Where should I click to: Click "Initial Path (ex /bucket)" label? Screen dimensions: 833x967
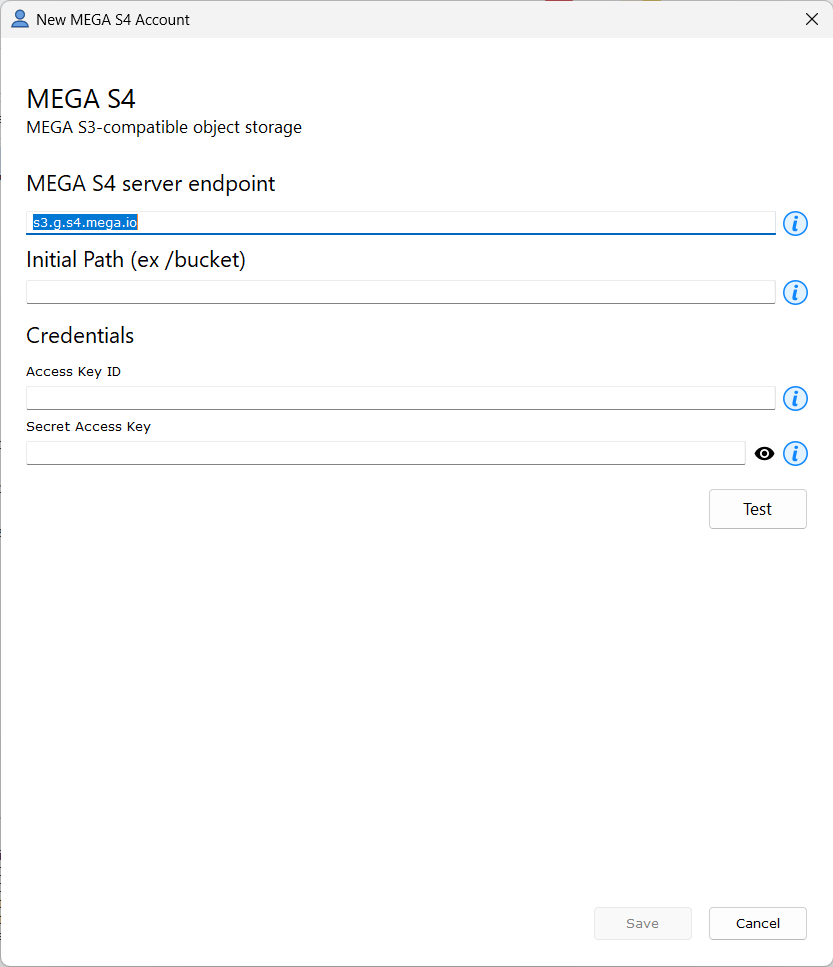pyautogui.click(x=136, y=260)
